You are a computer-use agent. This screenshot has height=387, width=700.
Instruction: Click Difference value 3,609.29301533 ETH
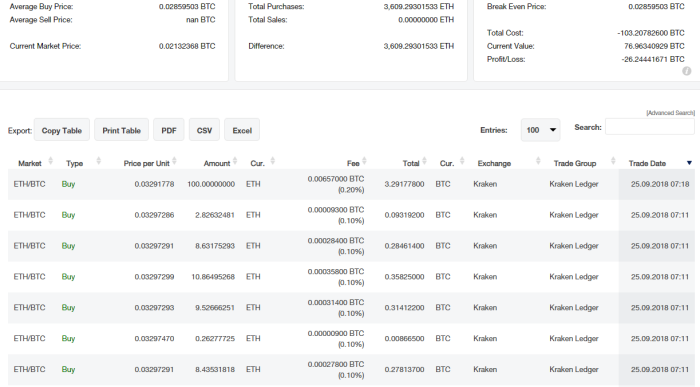pyautogui.click(x=419, y=46)
